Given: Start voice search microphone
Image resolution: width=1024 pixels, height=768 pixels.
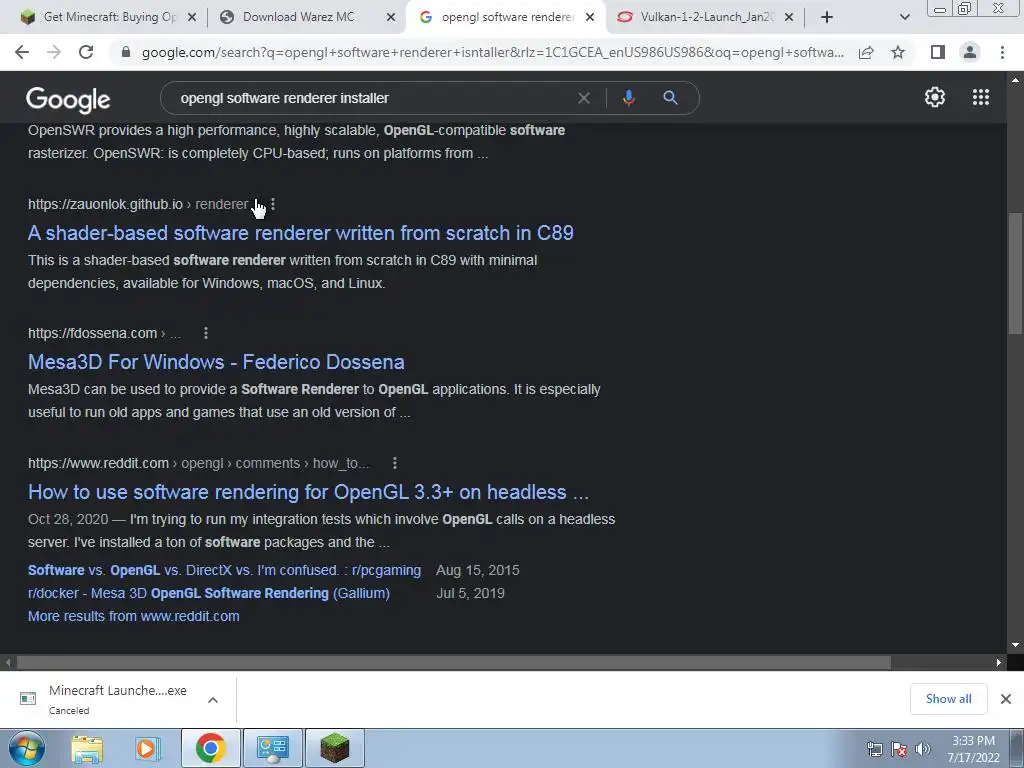Looking at the screenshot, I should (628, 98).
